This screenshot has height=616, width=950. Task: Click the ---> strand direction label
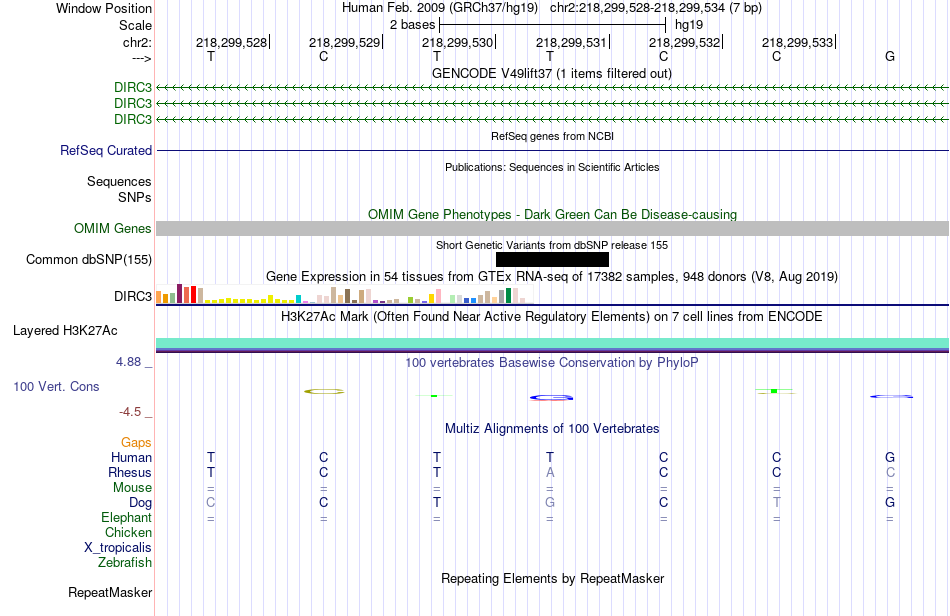141,58
